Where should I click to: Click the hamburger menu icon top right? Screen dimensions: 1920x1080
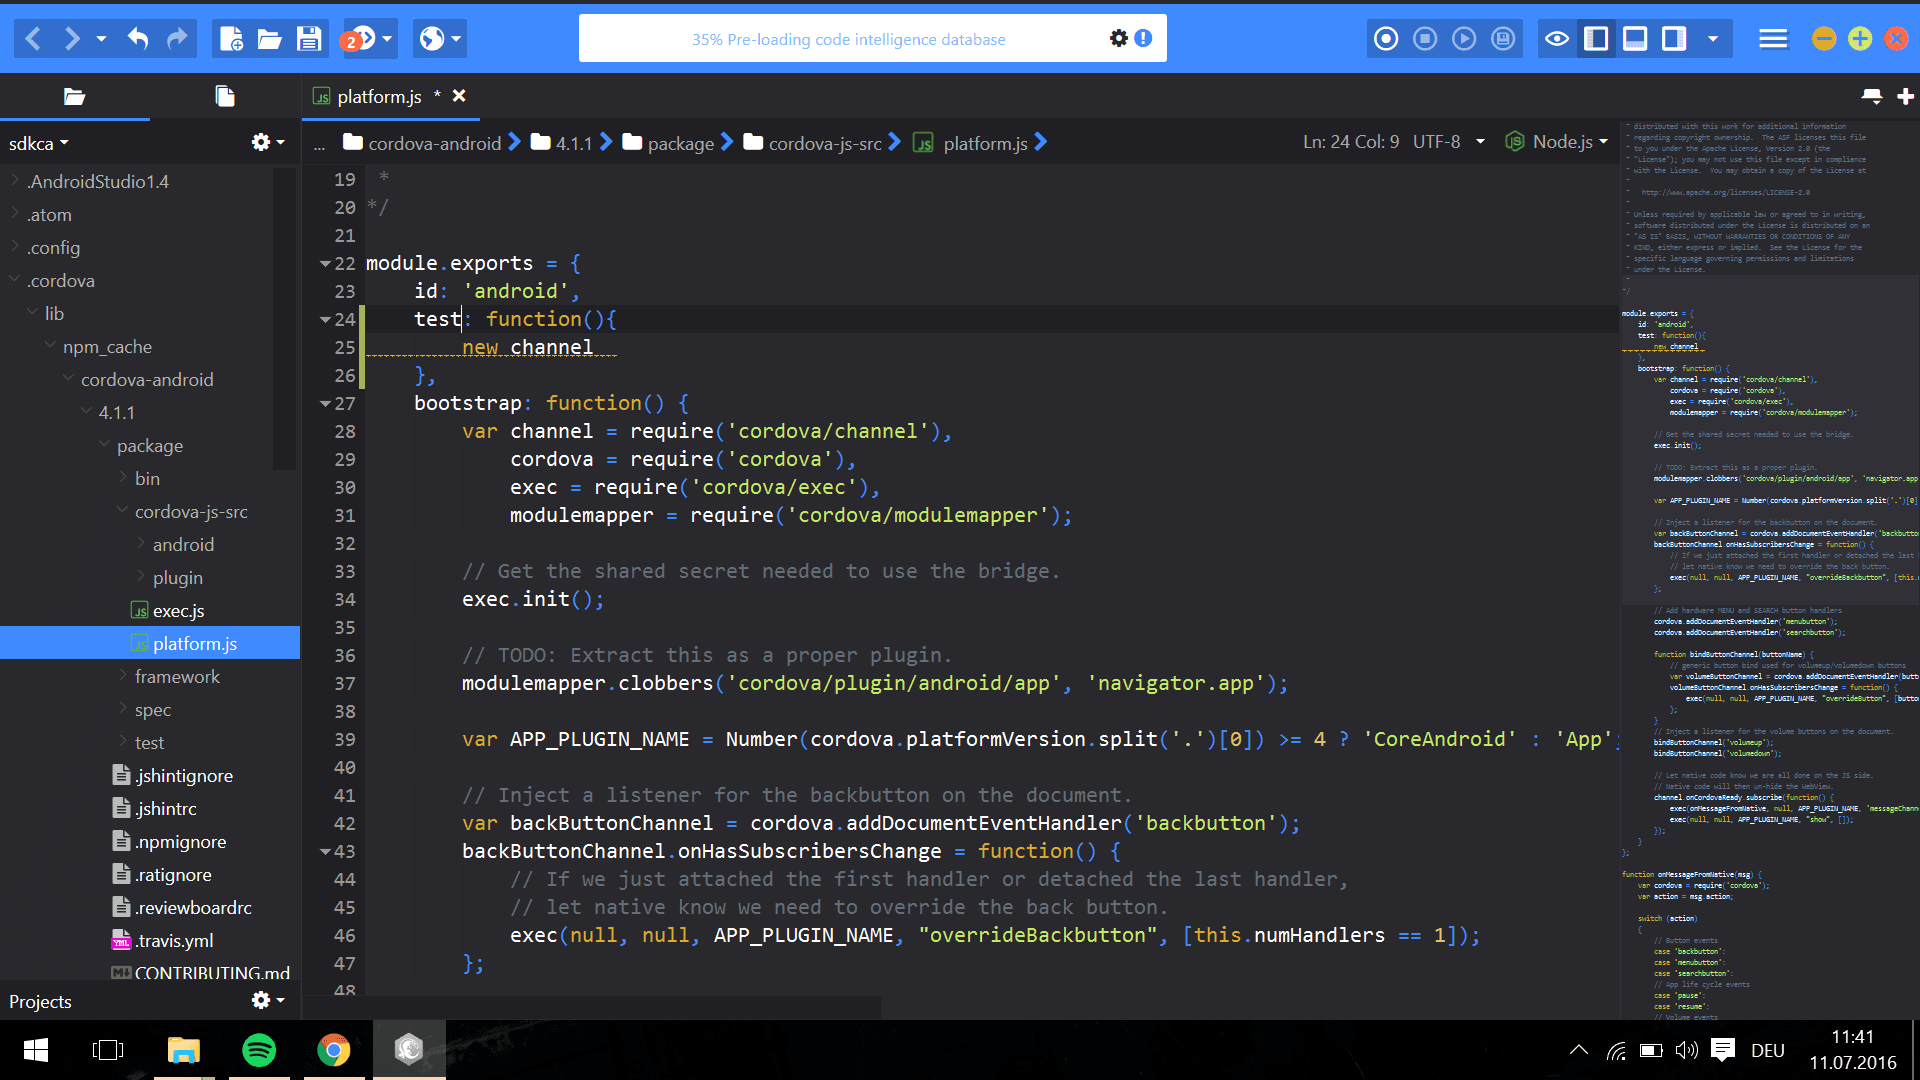(x=1770, y=38)
